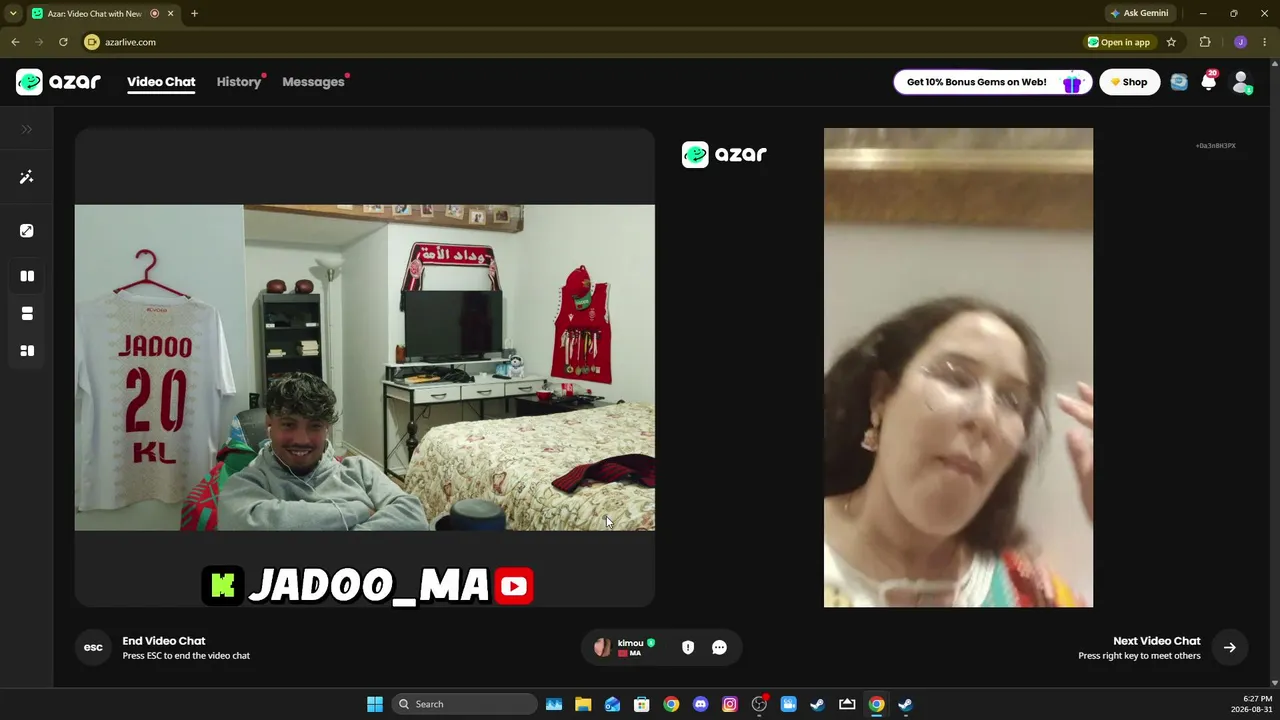
Task: Click Ask Gemini in Chrome title bar
Action: point(1140,13)
